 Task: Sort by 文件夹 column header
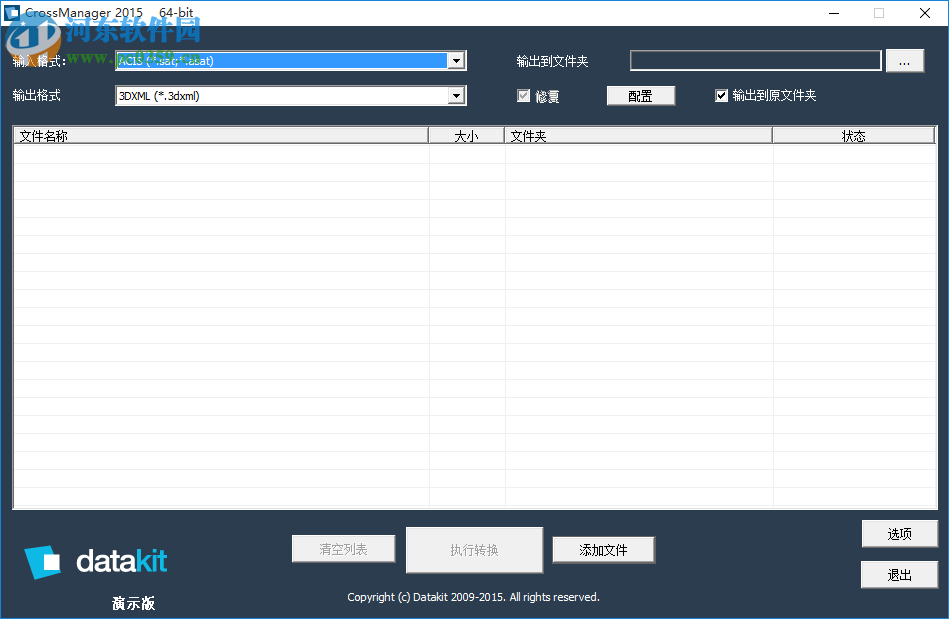coord(639,136)
